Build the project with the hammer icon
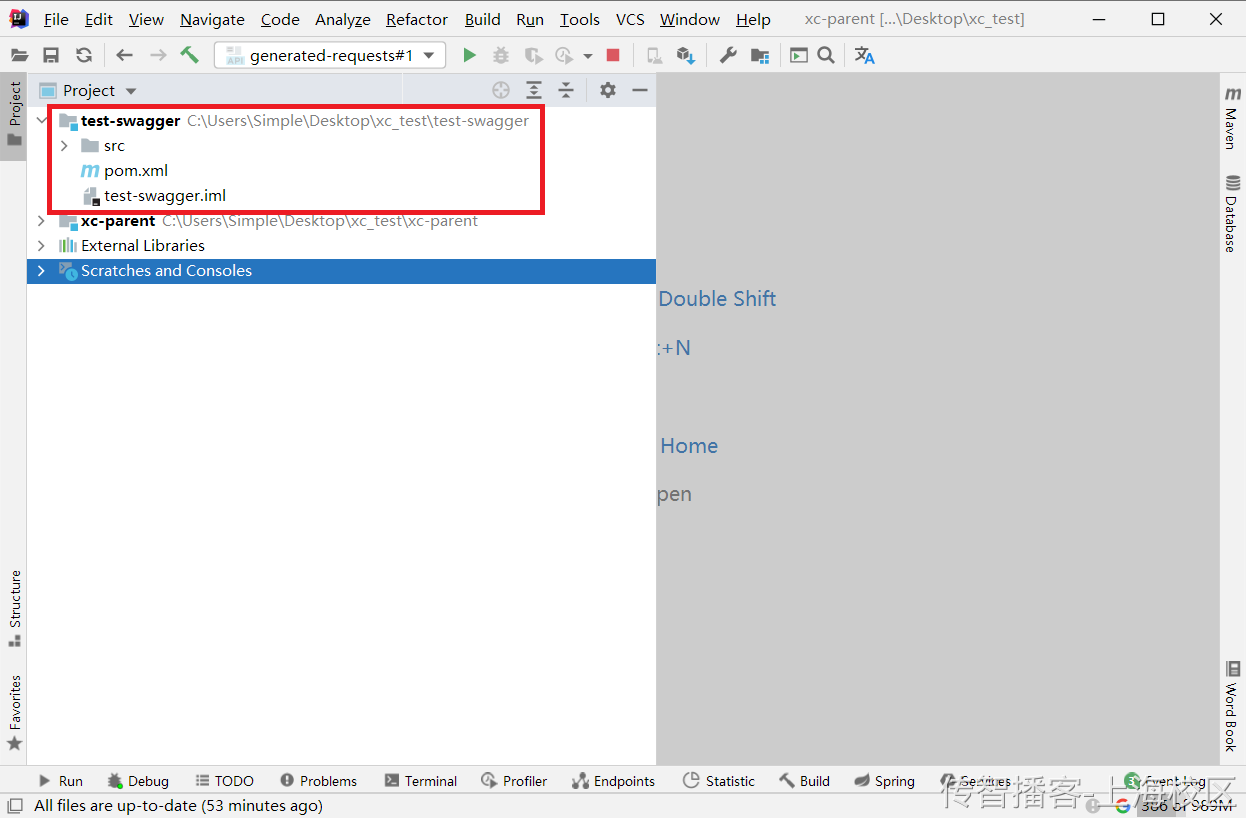This screenshot has width=1246, height=818. pos(190,55)
